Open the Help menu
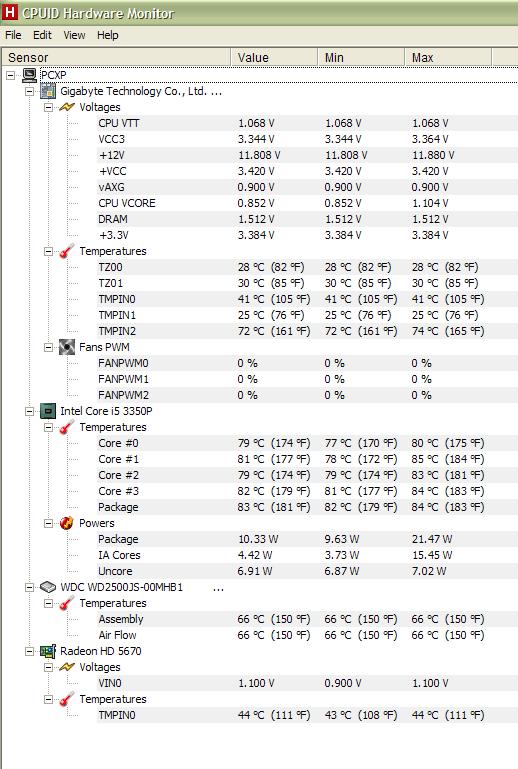Viewport: 518px width, 769px height. click(x=107, y=35)
